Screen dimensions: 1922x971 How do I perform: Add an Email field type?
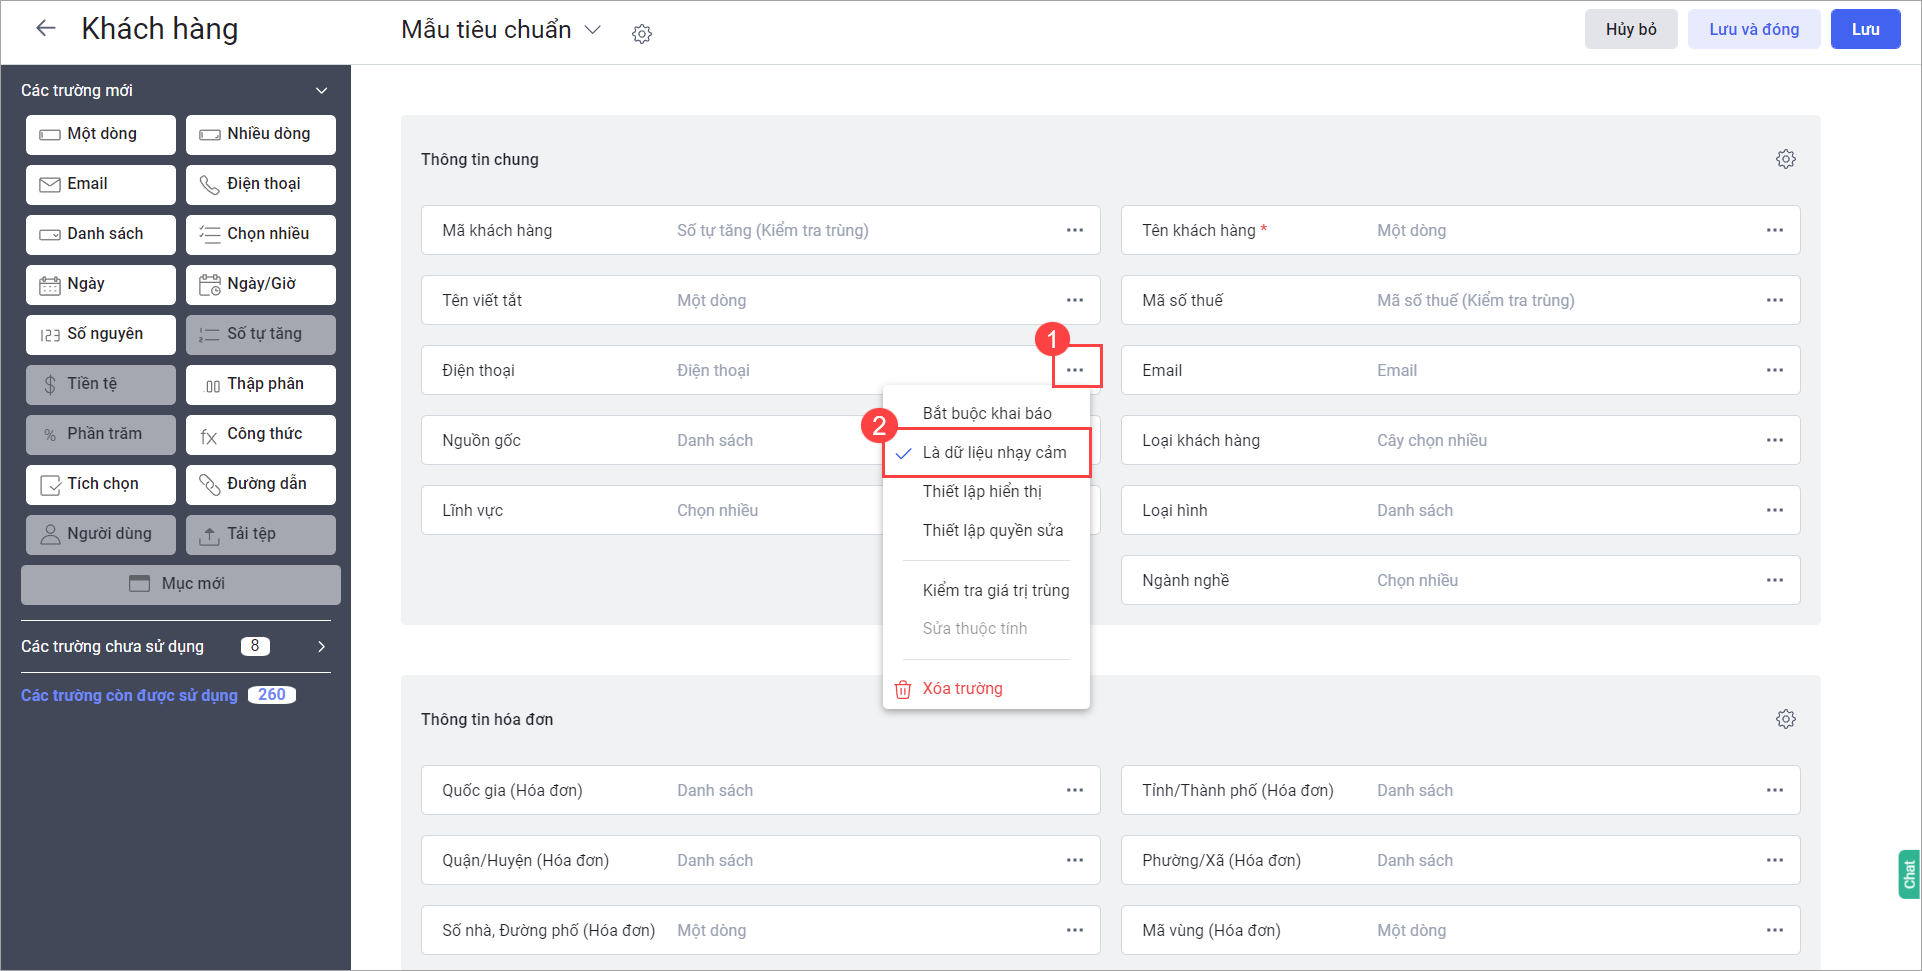pos(101,184)
